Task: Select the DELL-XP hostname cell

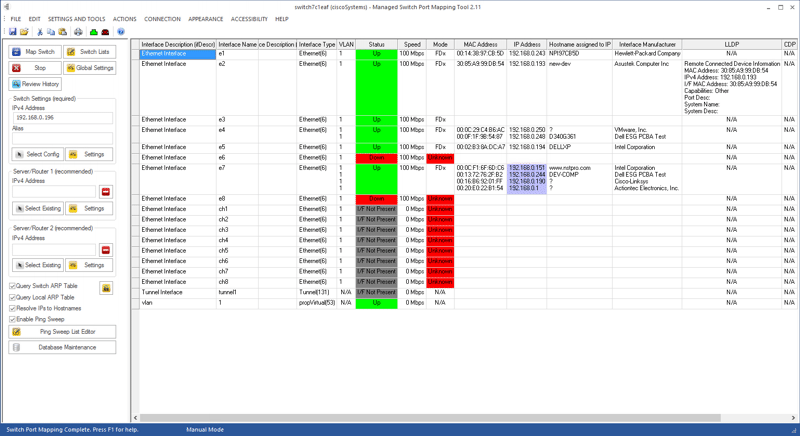Action: (x=580, y=147)
